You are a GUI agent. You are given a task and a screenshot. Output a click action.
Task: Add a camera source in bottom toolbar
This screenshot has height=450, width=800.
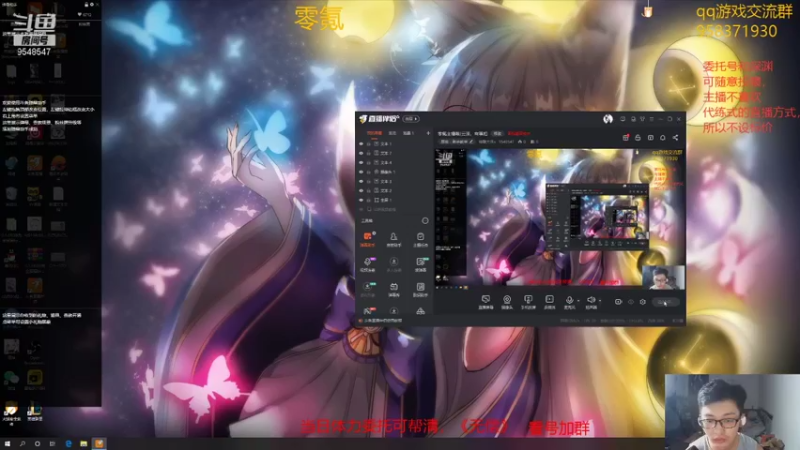pos(507,302)
